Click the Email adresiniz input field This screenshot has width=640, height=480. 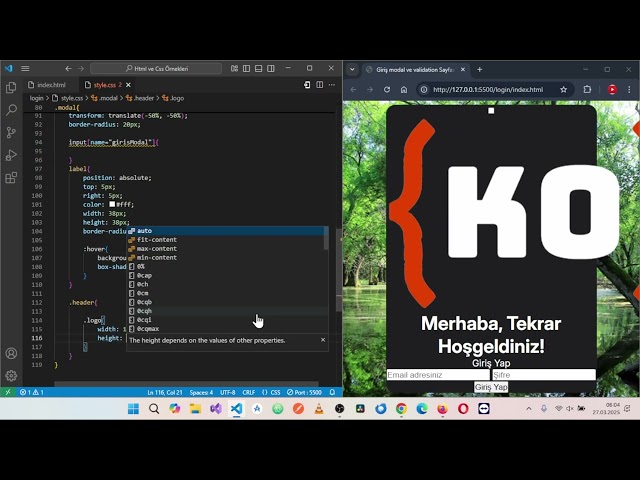coord(438,375)
